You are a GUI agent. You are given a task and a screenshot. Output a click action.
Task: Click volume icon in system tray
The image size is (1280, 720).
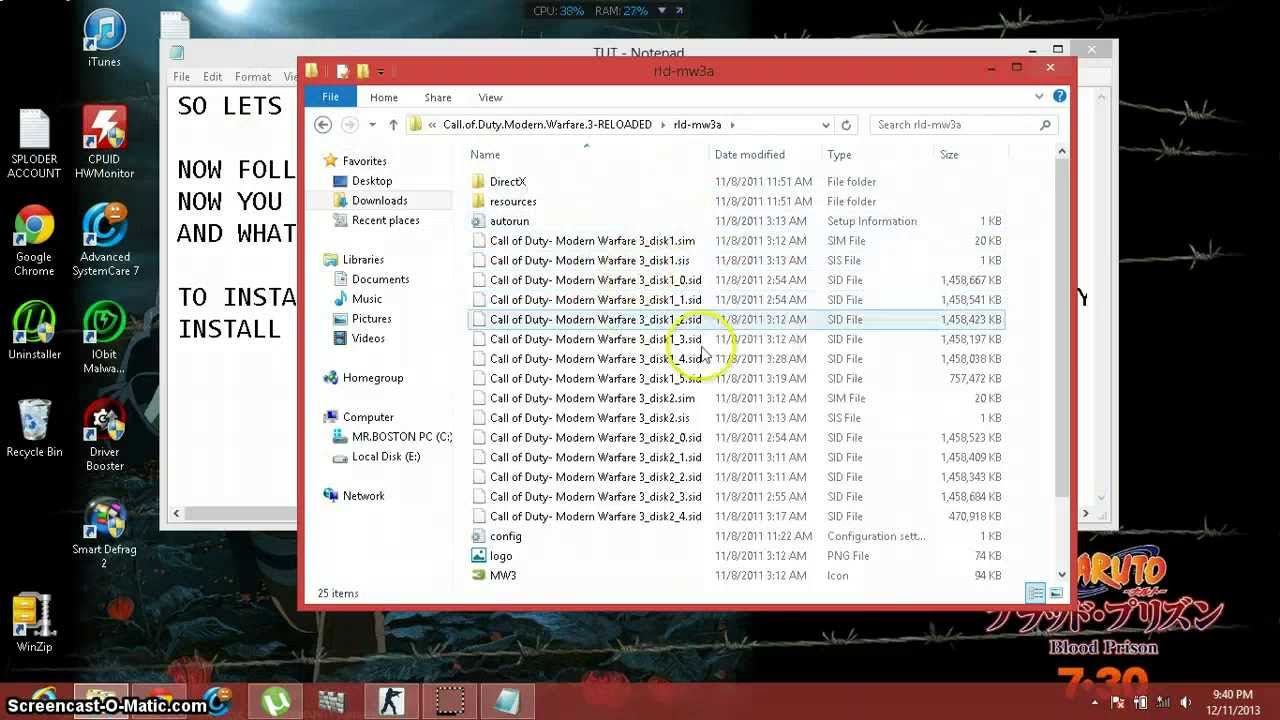click(1185, 702)
